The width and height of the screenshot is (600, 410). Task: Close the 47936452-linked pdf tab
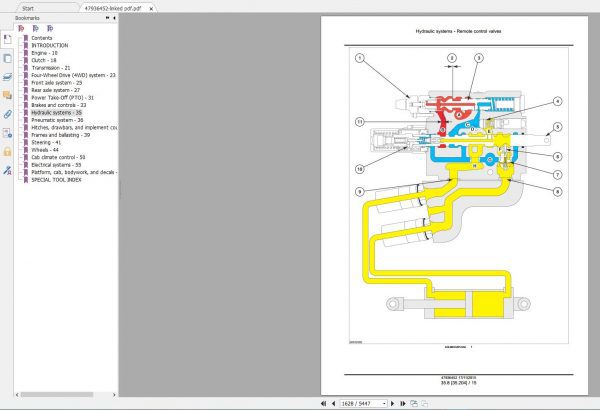click(x=151, y=8)
